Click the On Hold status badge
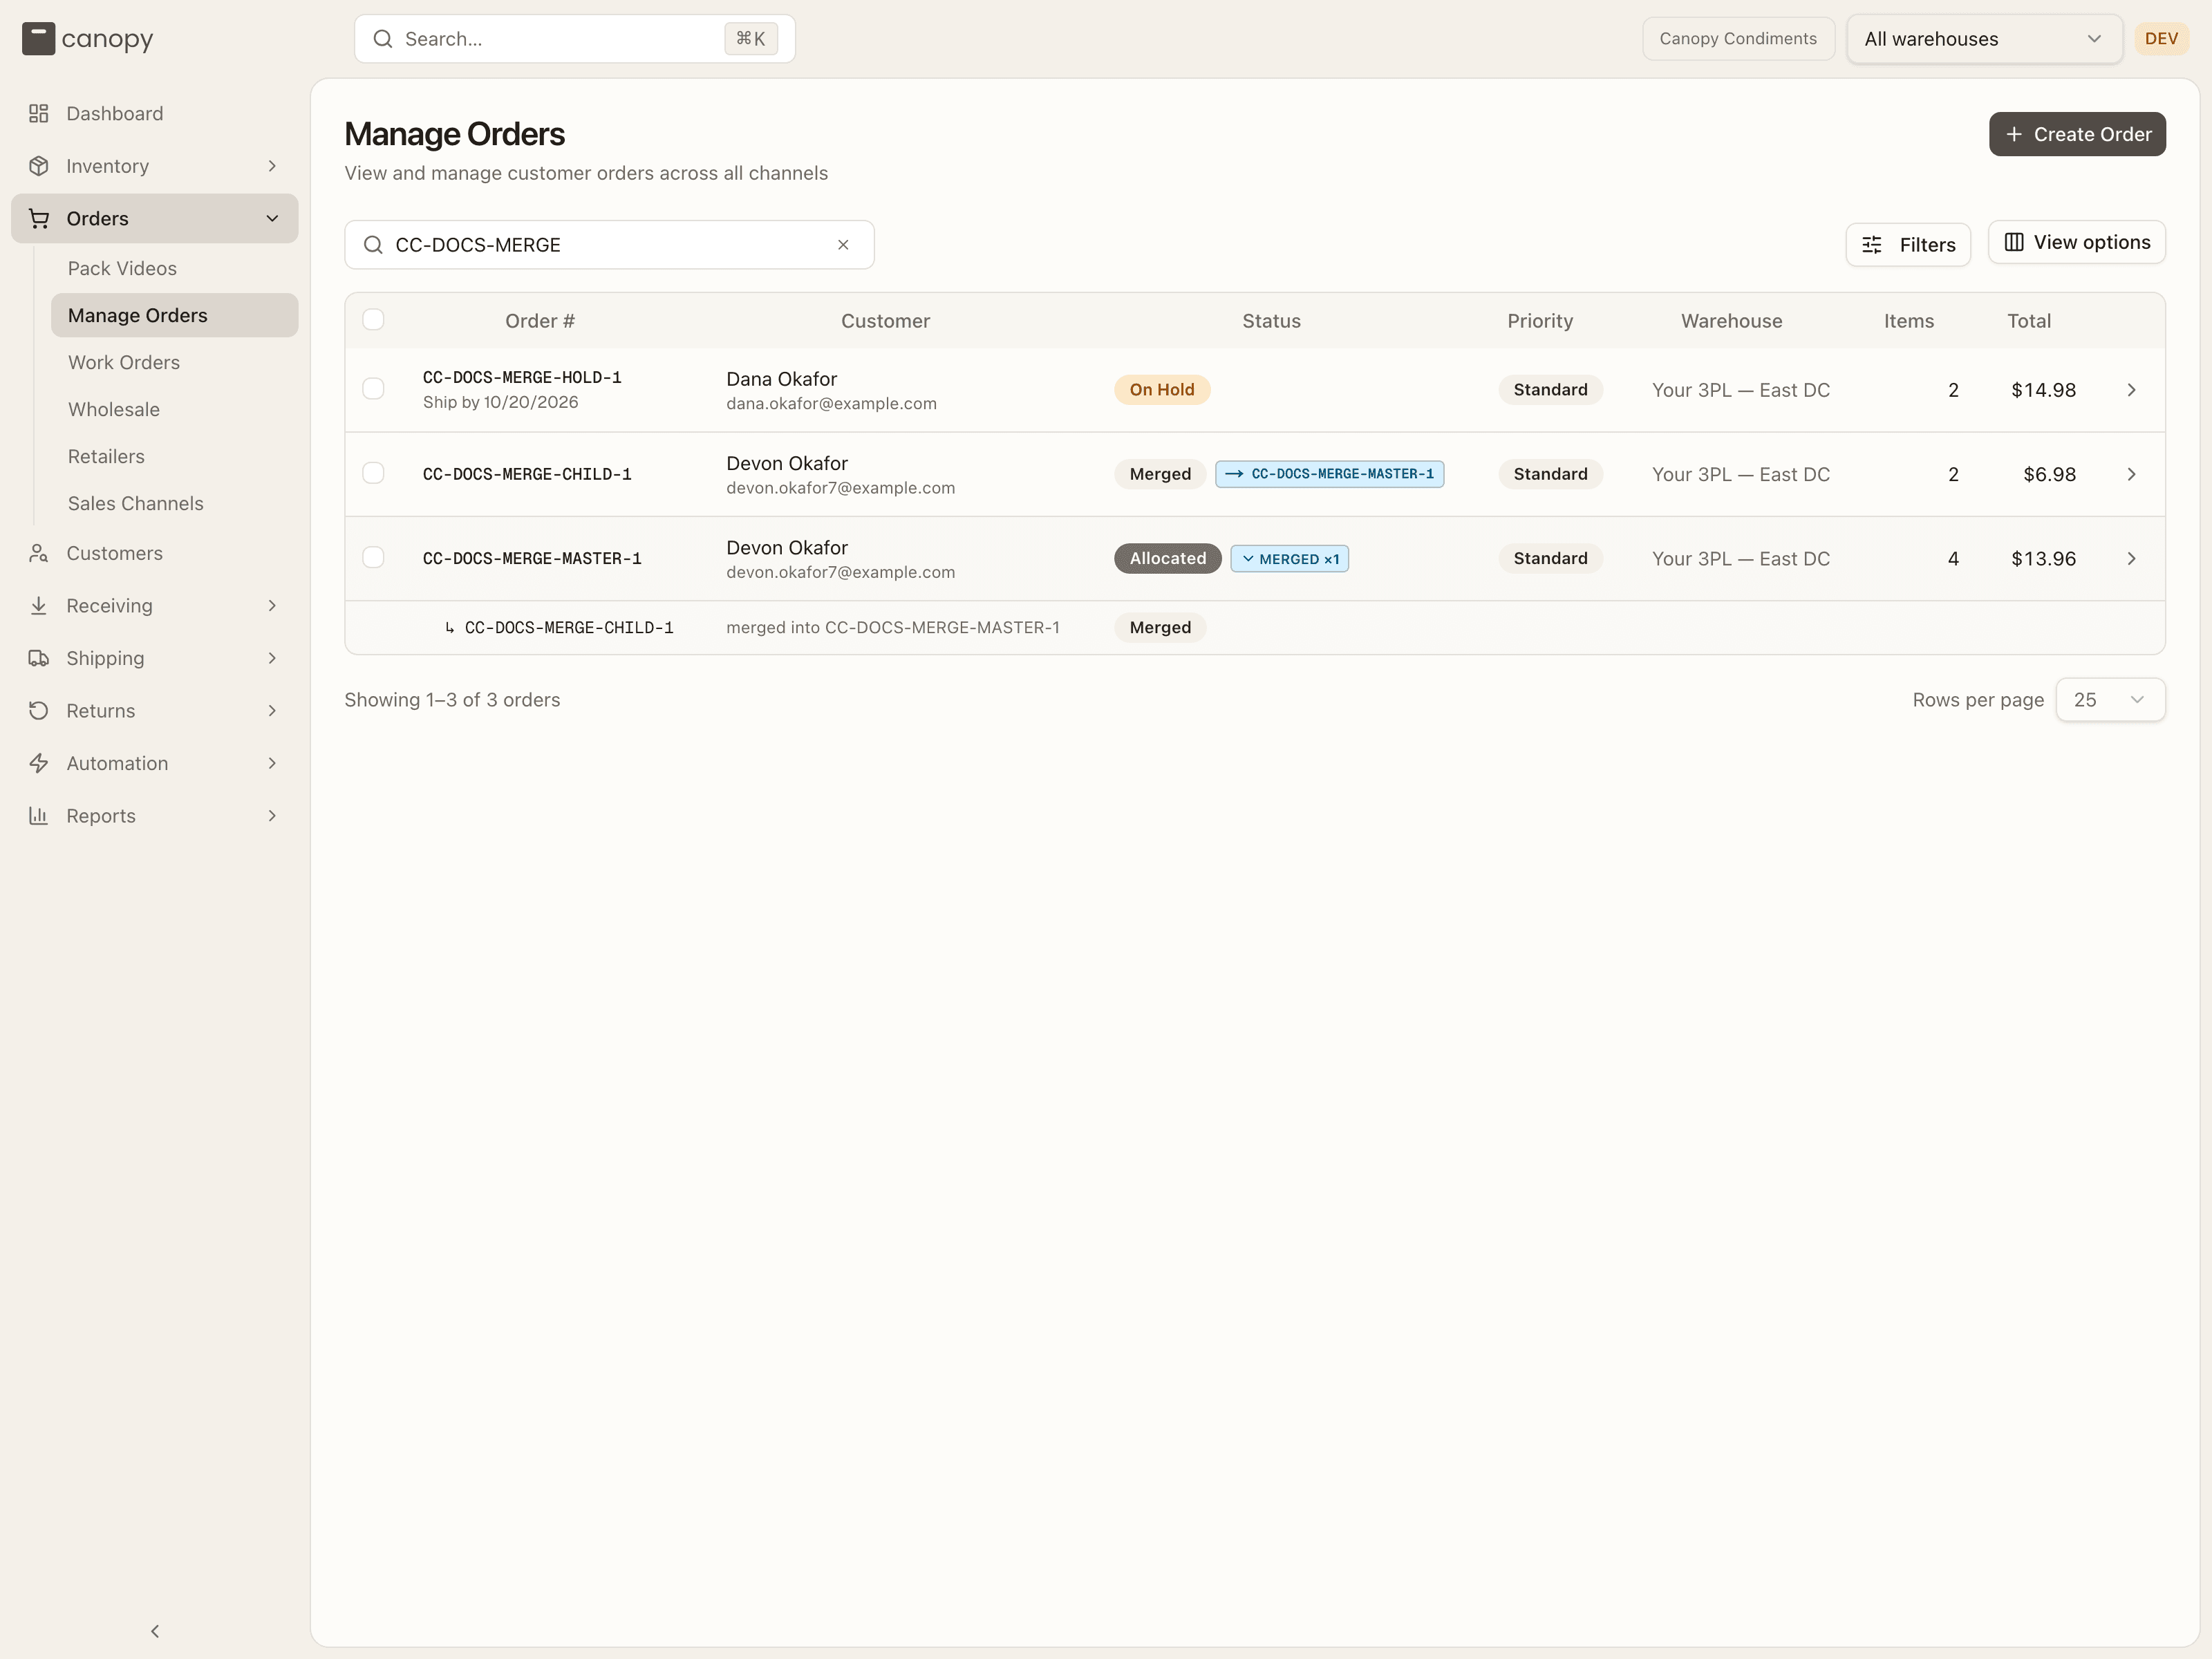This screenshot has height=1659, width=2212. point(1162,390)
